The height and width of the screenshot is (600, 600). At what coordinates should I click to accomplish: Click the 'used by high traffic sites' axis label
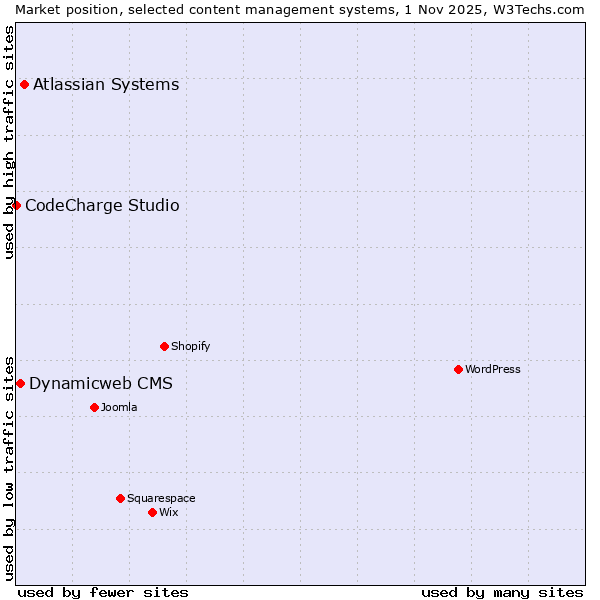pos(9,143)
